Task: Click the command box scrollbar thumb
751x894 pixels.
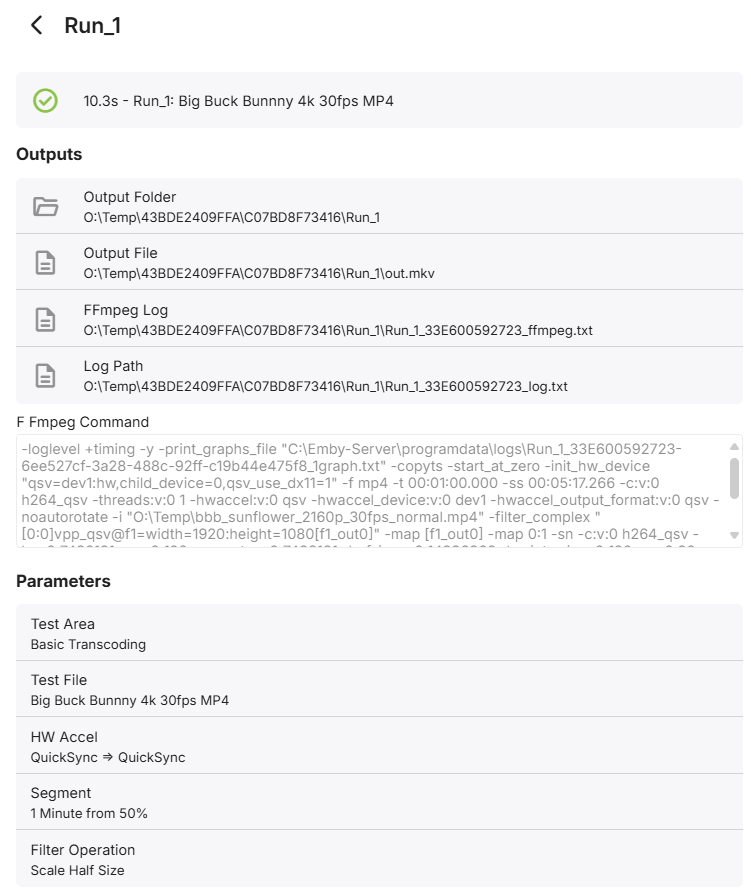Action: click(x=735, y=478)
